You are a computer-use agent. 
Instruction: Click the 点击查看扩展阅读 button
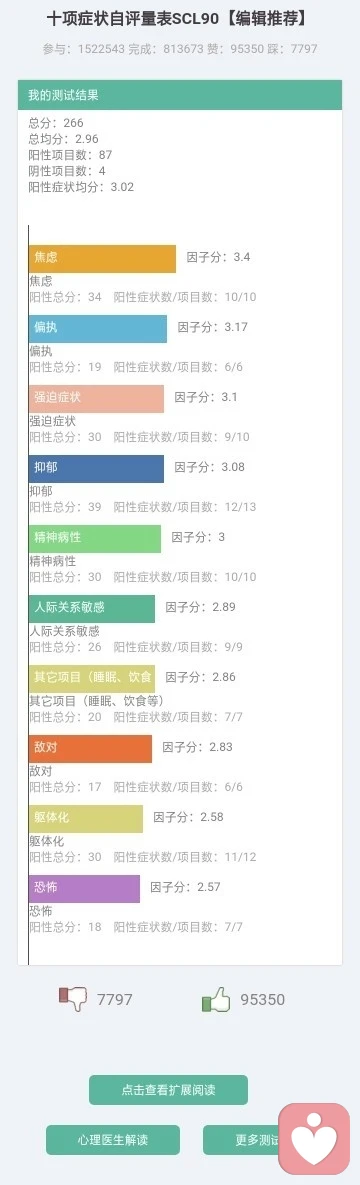pyautogui.click(x=169, y=1090)
